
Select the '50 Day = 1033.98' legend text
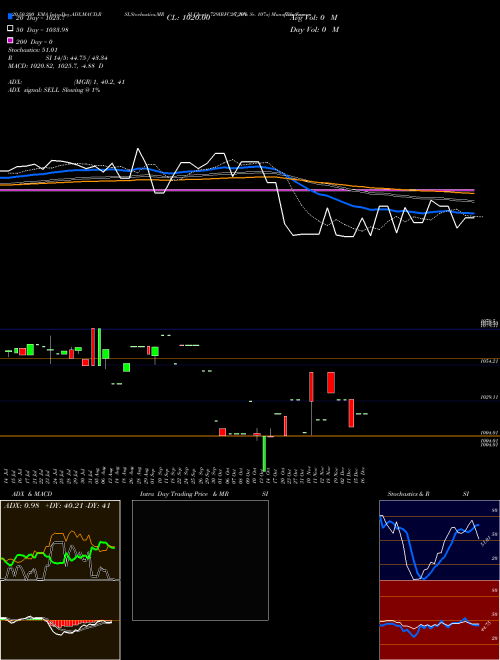coord(42,30)
